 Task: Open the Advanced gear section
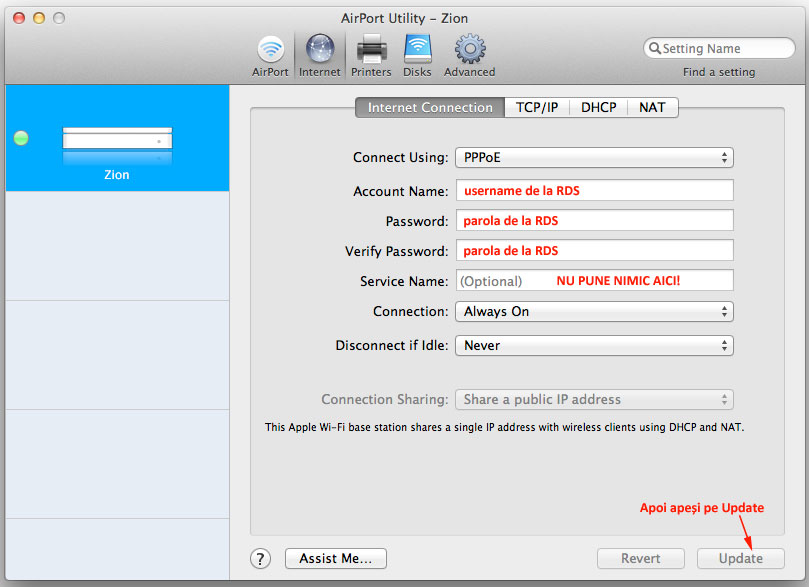click(470, 54)
